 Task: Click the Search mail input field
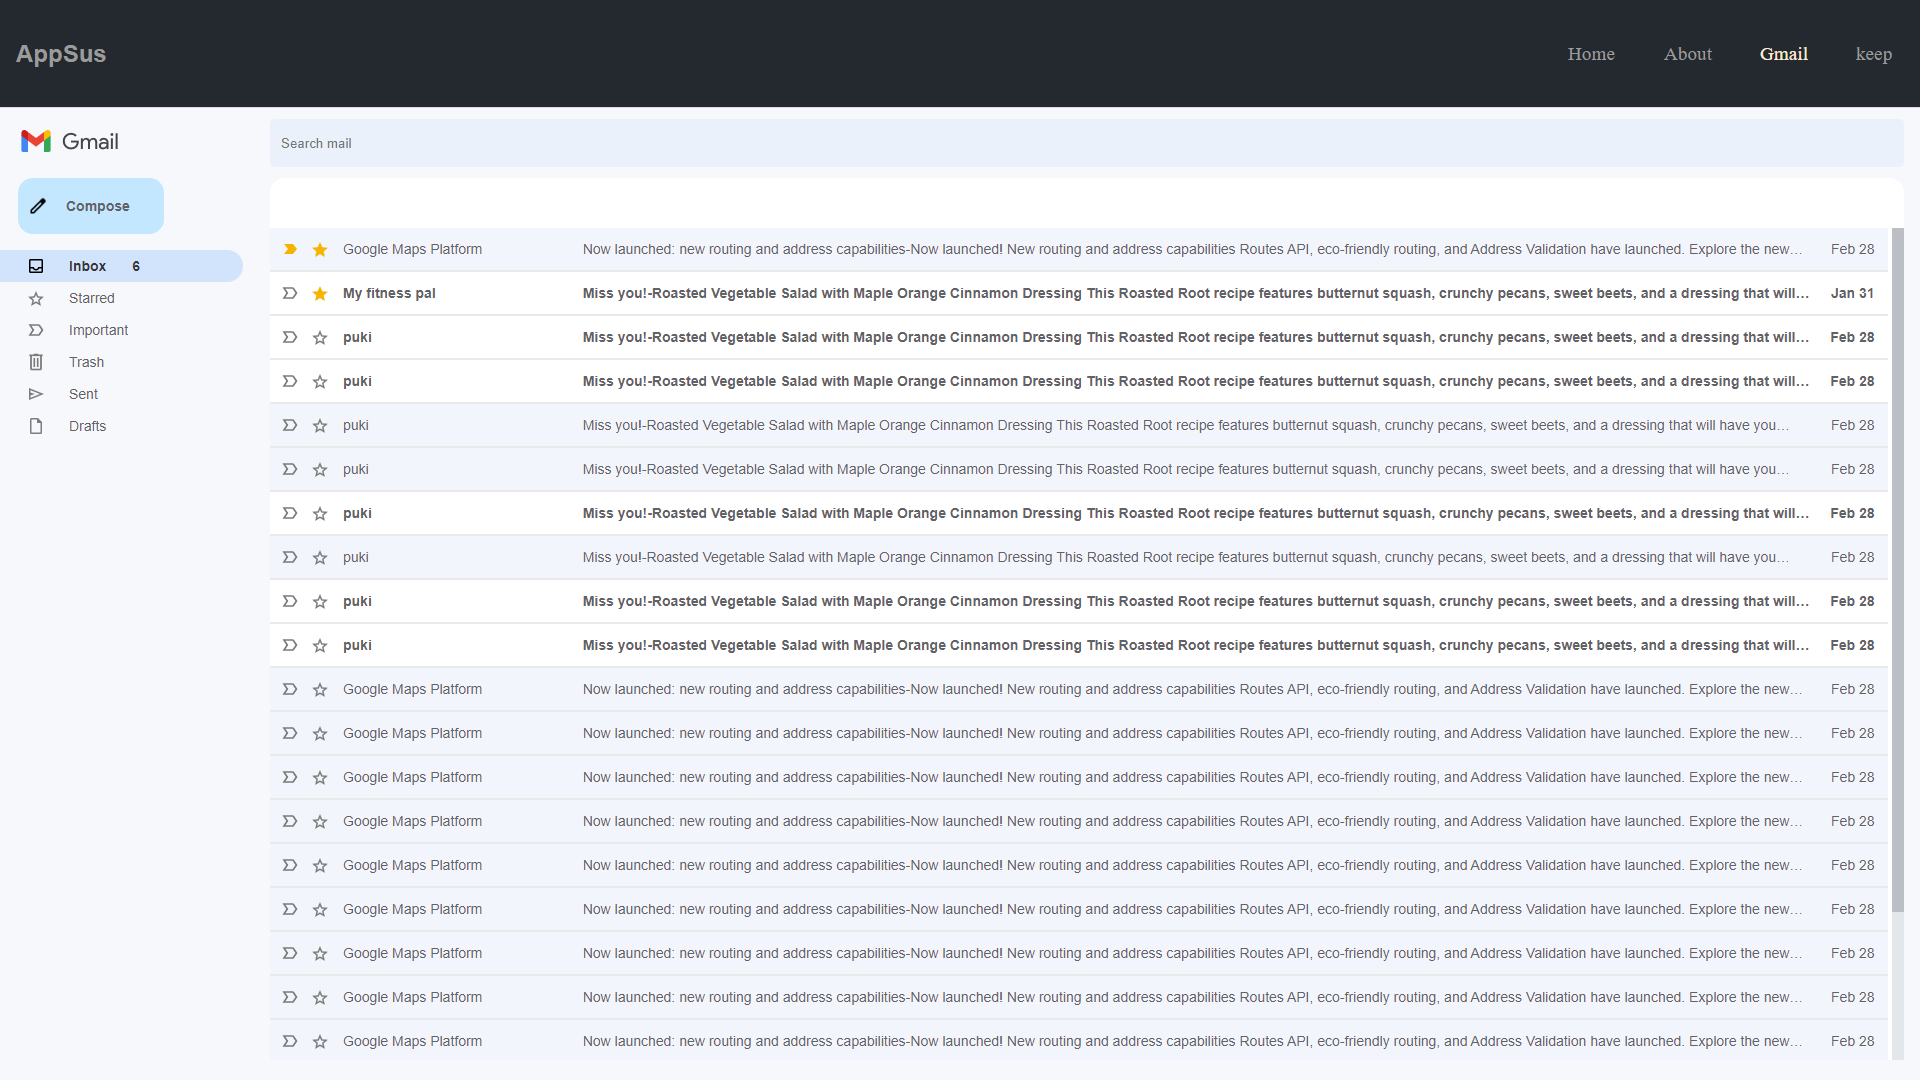pos(1086,143)
